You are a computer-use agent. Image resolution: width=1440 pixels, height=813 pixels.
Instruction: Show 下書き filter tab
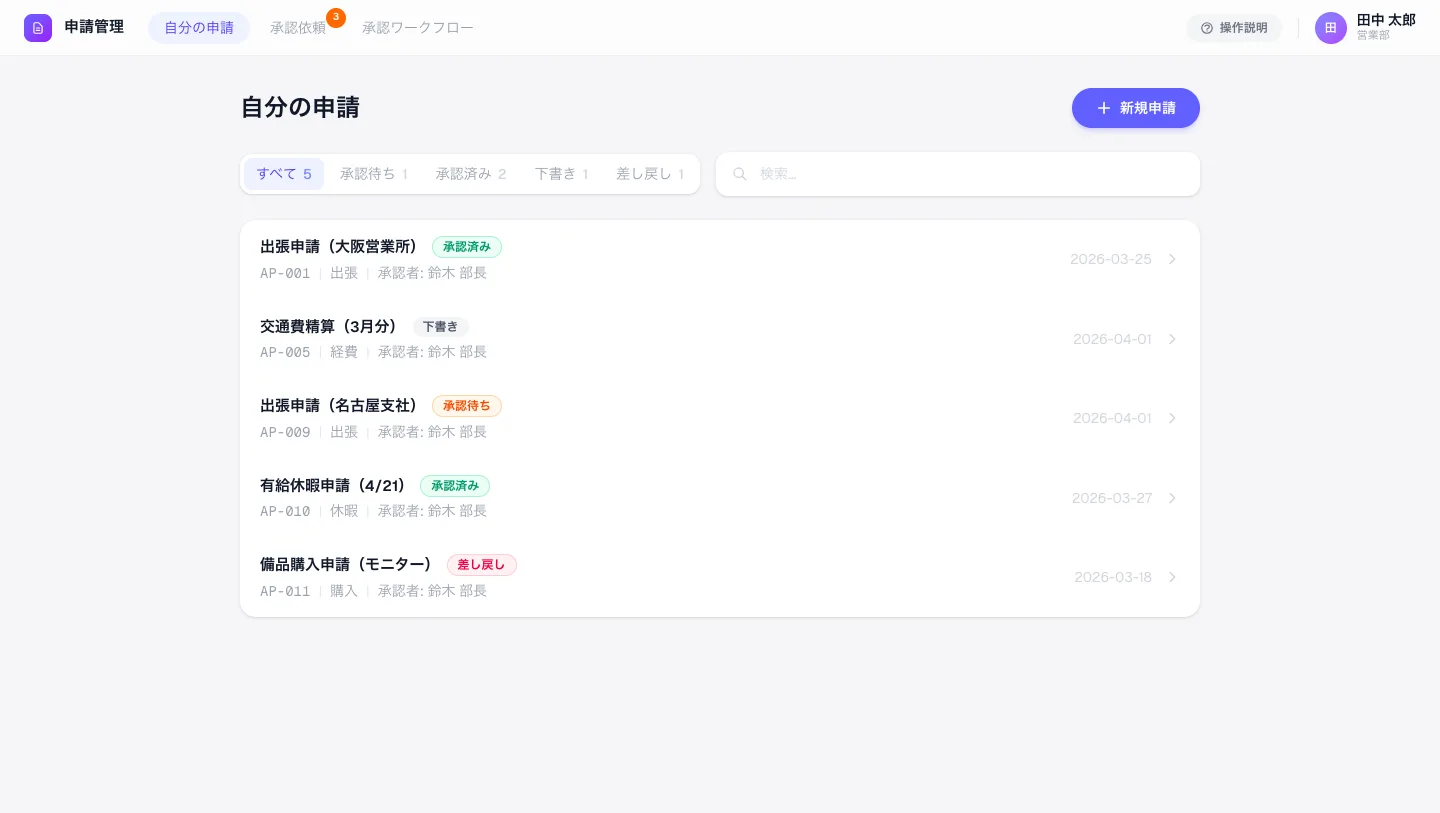561,174
